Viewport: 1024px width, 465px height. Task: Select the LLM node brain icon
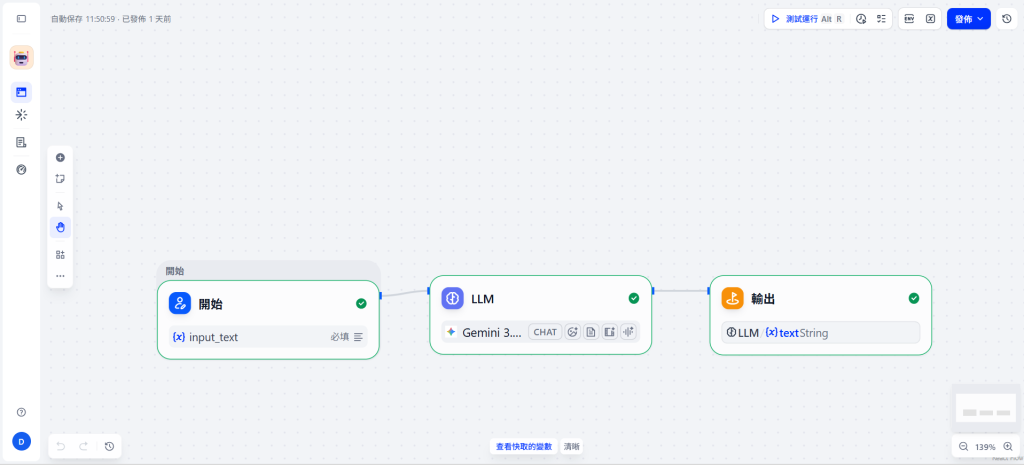[x=452, y=298]
